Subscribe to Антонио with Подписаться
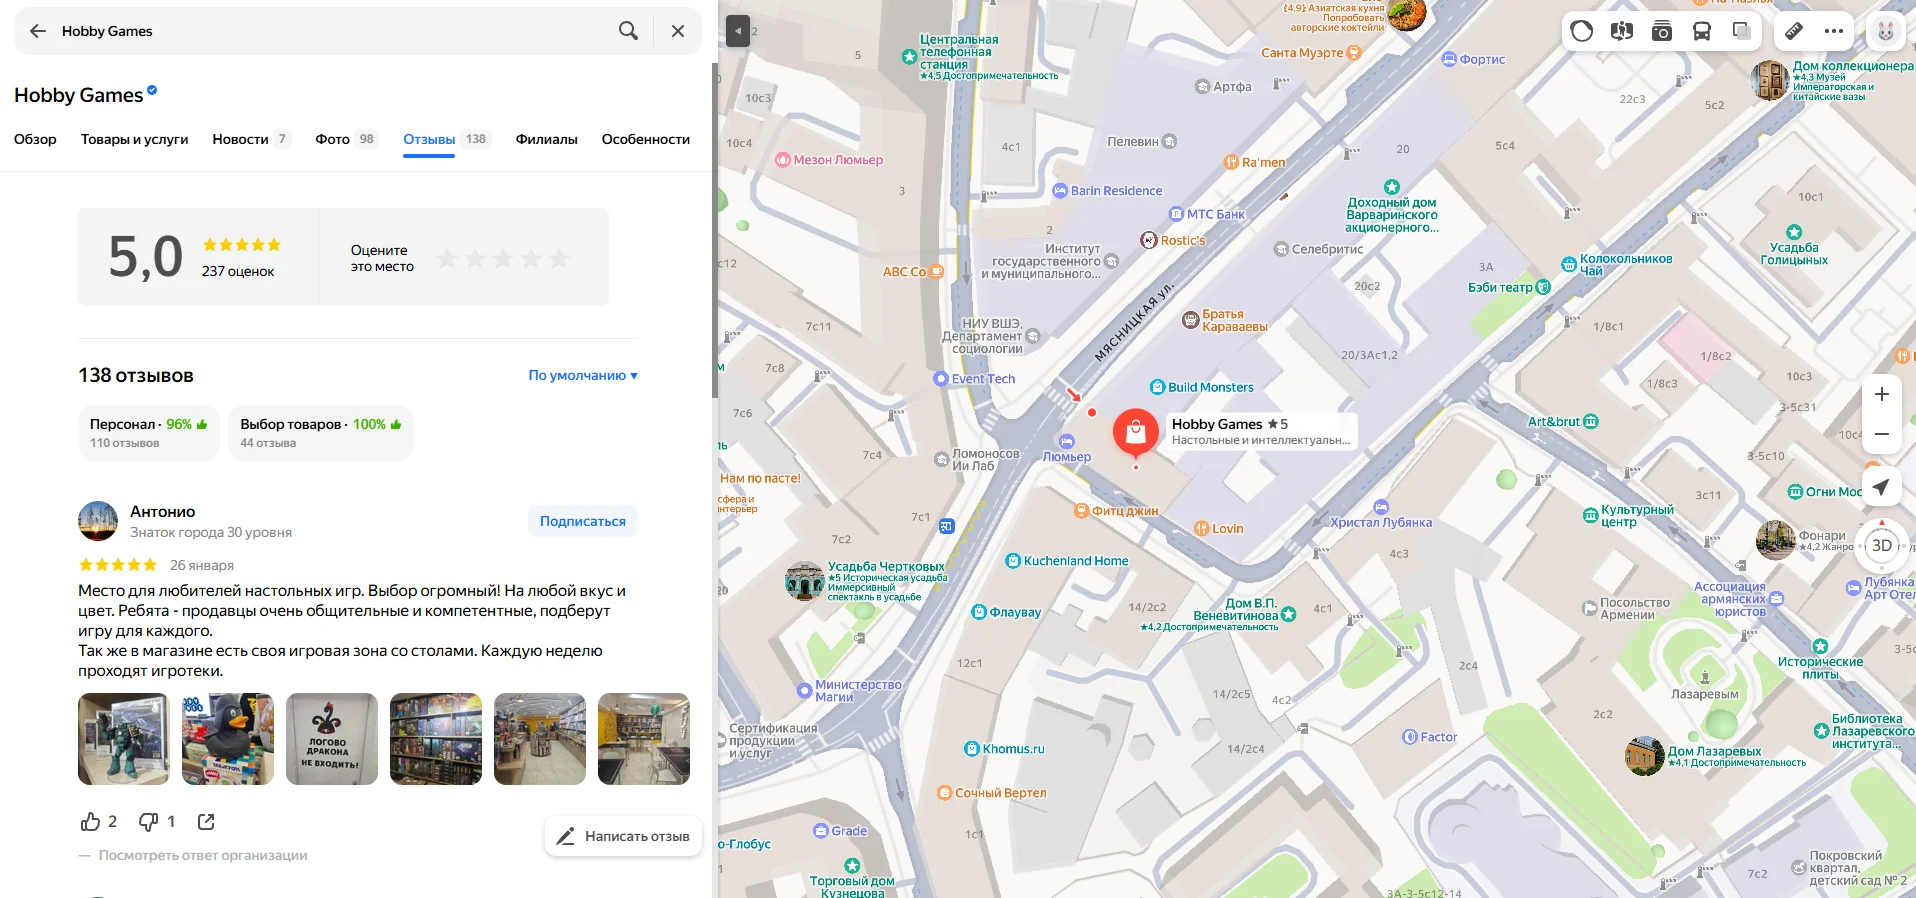This screenshot has height=898, width=1916. (x=582, y=521)
